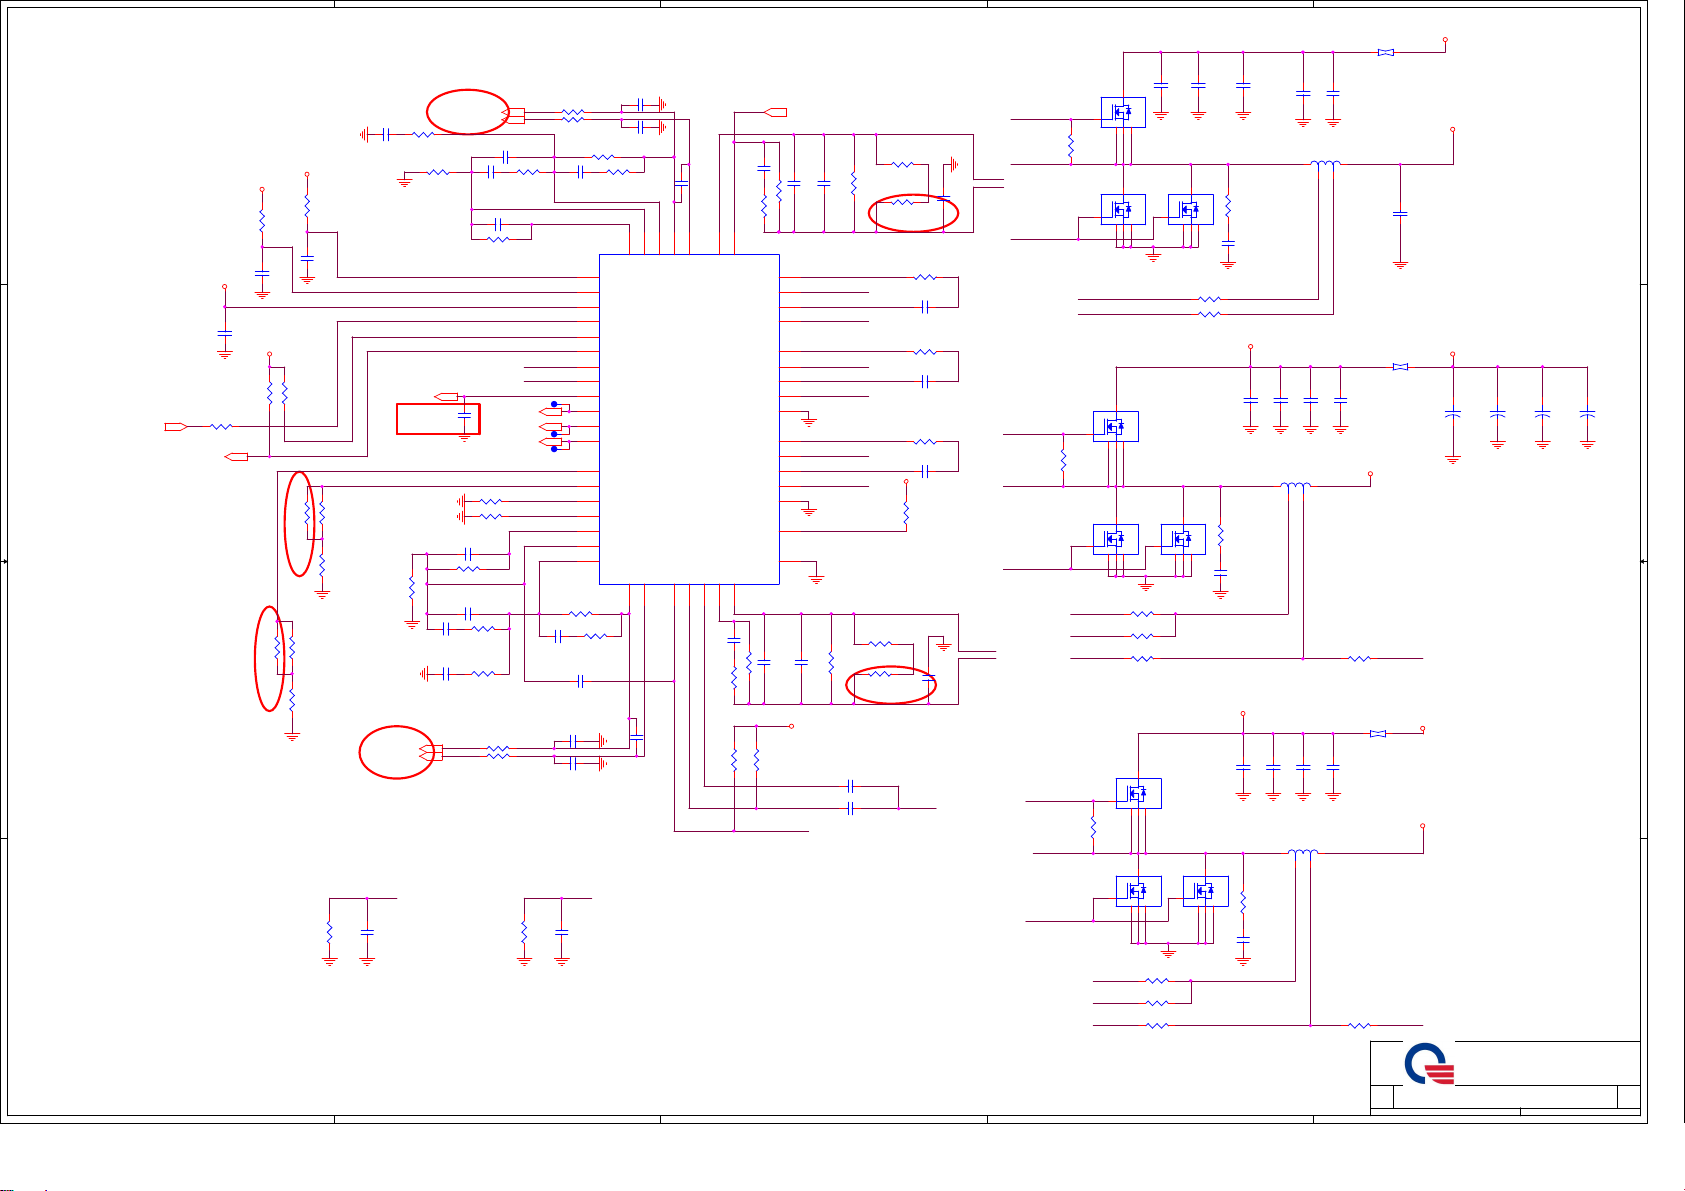The image size is (1685, 1191).
Task: Select the topmost MOSFET symbol on the right
Action: click(1123, 112)
